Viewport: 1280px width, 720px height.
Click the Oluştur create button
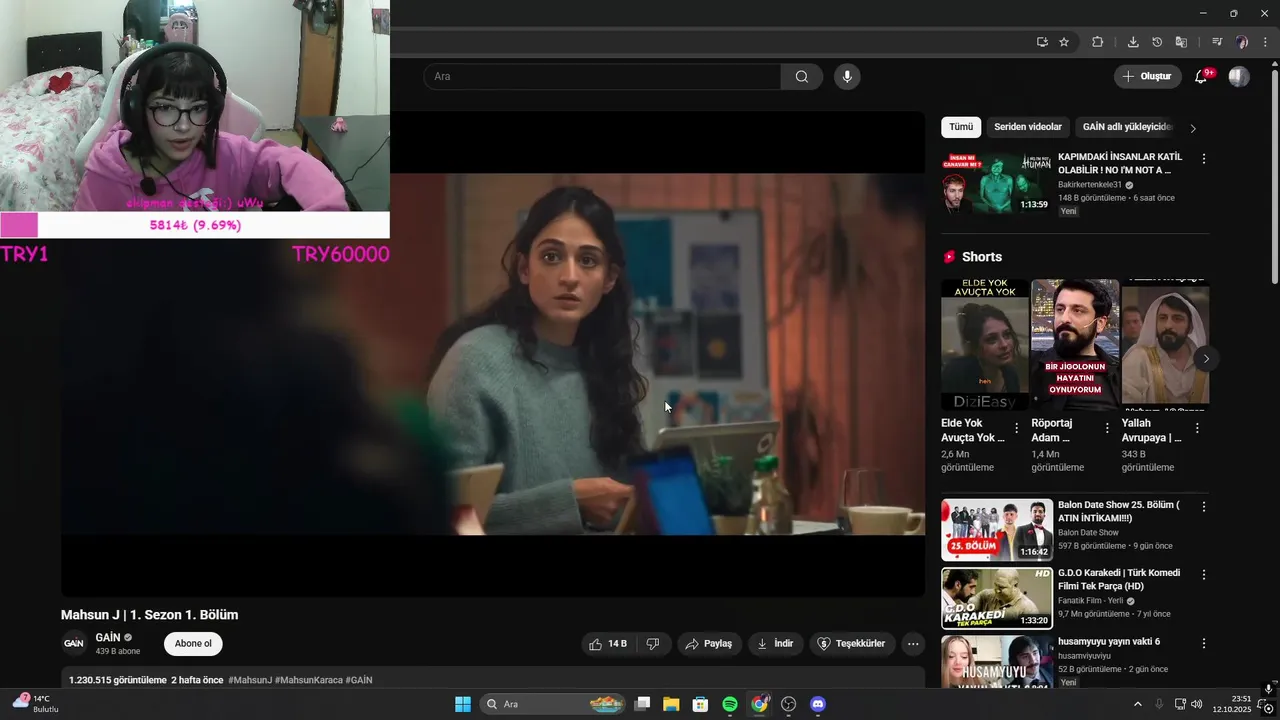(x=1148, y=77)
